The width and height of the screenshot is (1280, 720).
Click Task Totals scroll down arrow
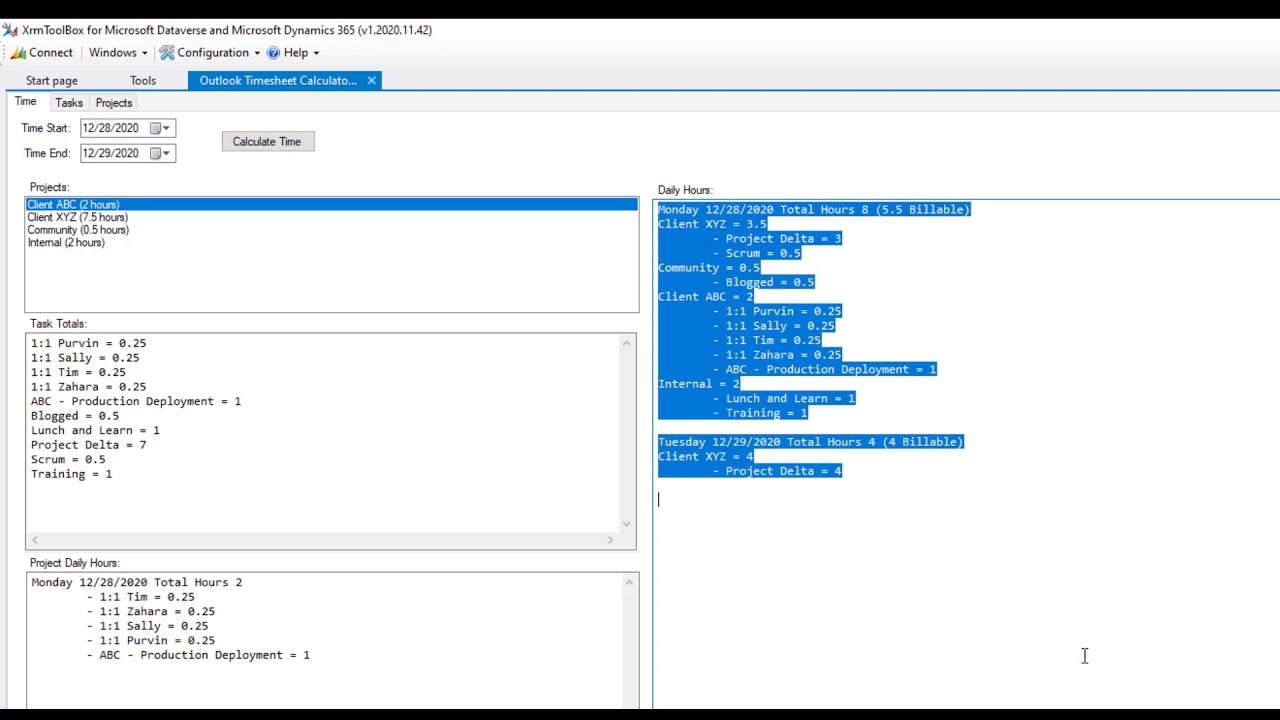tap(627, 523)
